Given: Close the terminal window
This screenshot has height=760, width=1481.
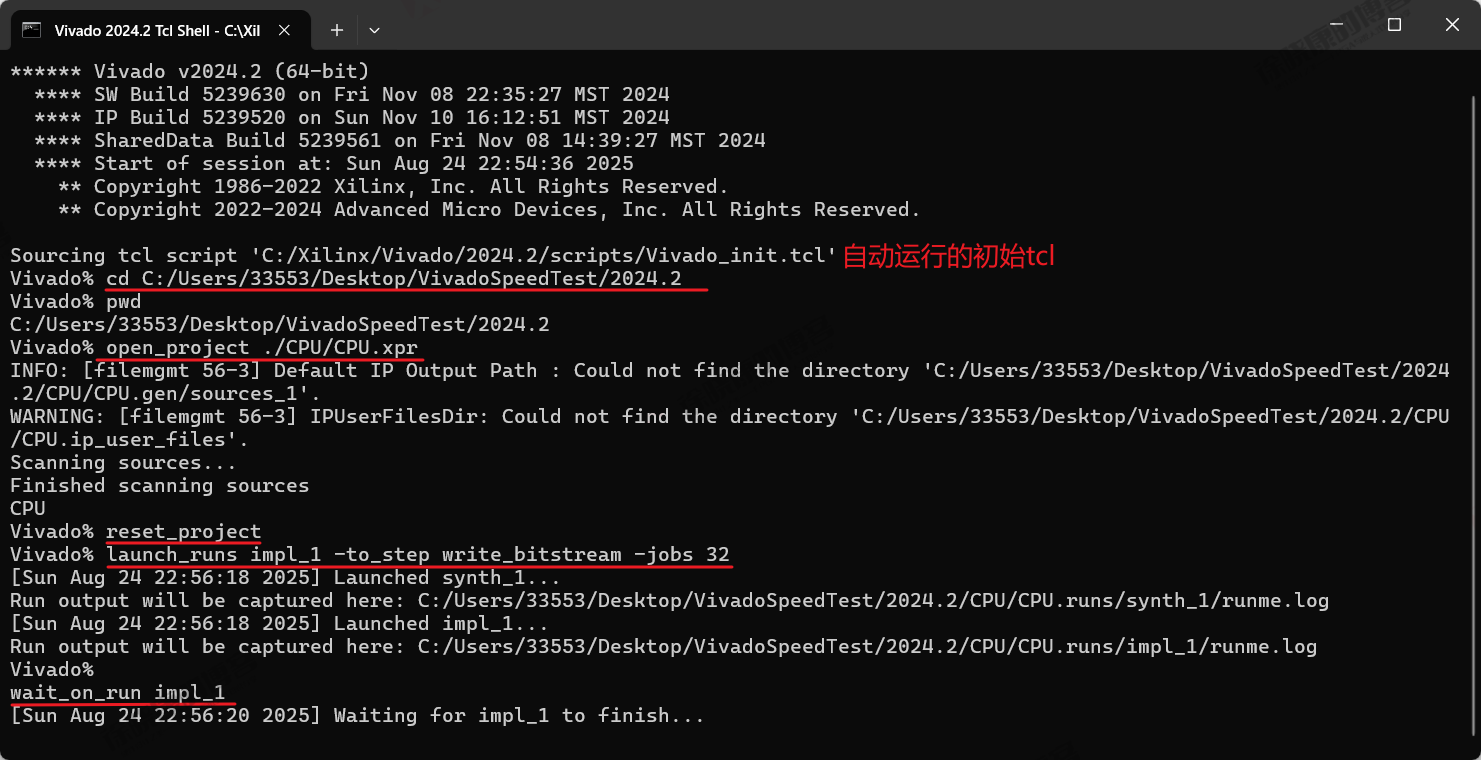Looking at the screenshot, I should click(1452, 24).
